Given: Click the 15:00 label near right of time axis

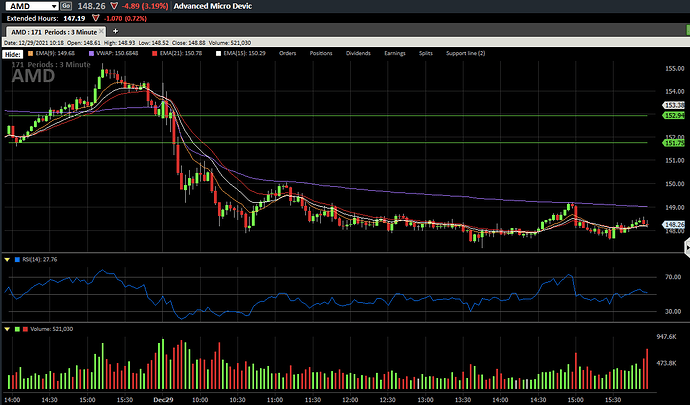Looking at the screenshot, I should coord(576,400).
